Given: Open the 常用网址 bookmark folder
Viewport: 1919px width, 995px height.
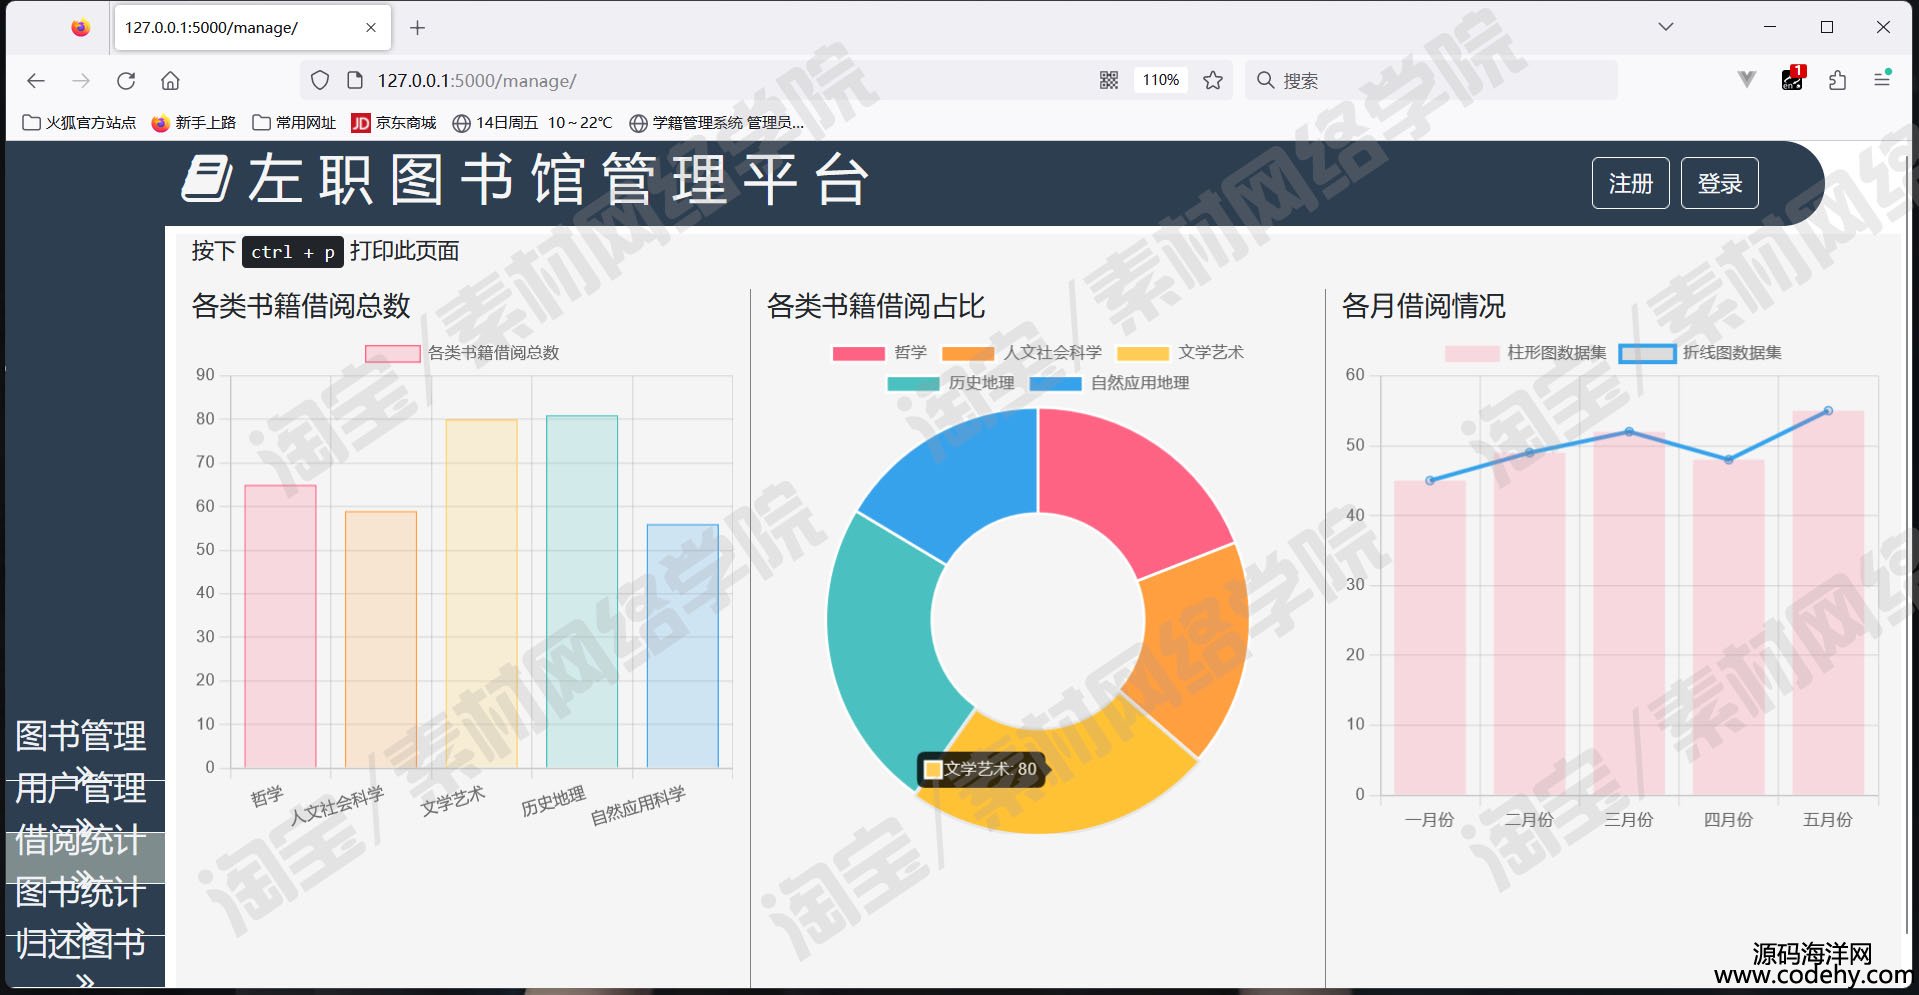Looking at the screenshot, I should pyautogui.click(x=295, y=122).
